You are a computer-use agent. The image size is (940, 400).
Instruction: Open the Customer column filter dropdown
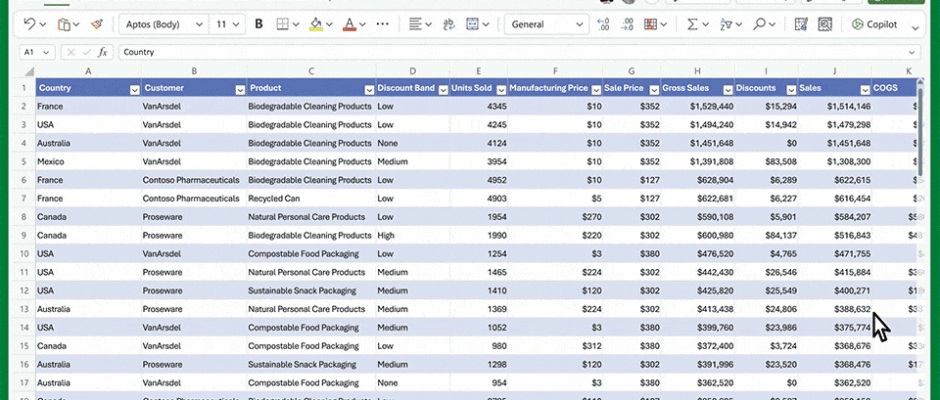pyautogui.click(x=240, y=90)
